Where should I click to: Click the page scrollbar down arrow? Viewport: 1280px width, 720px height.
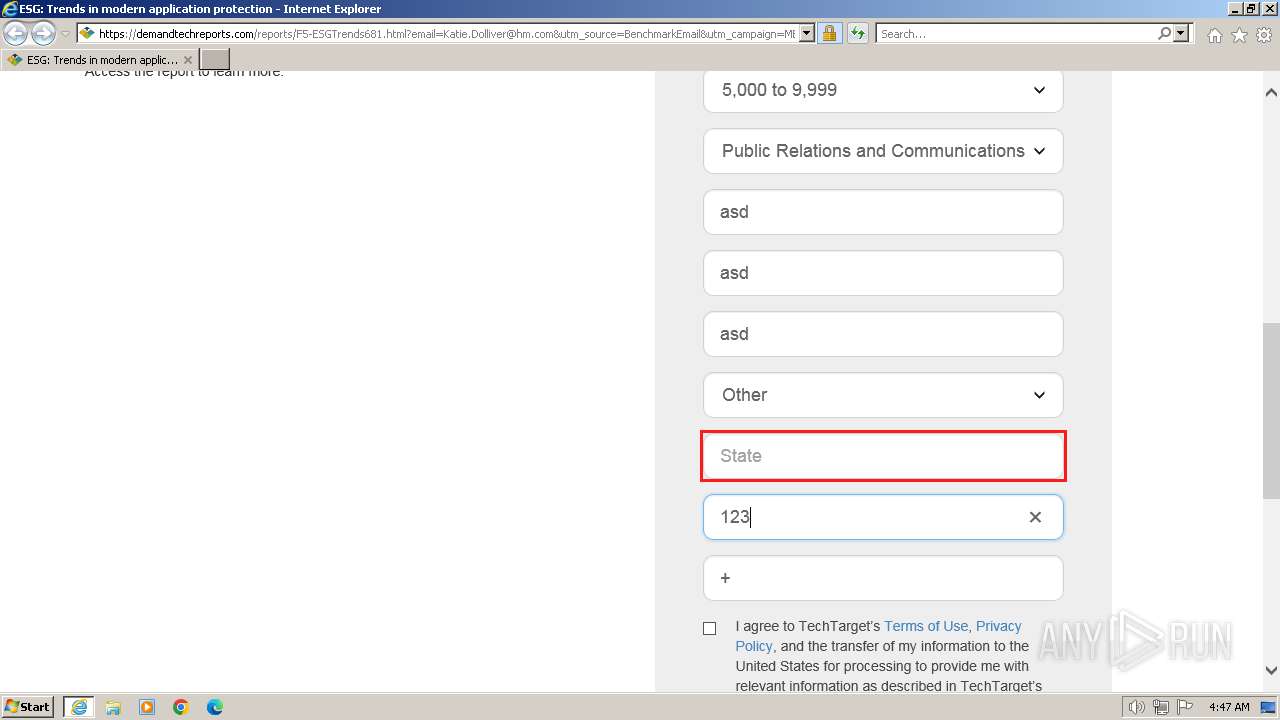[x=1271, y=671]
